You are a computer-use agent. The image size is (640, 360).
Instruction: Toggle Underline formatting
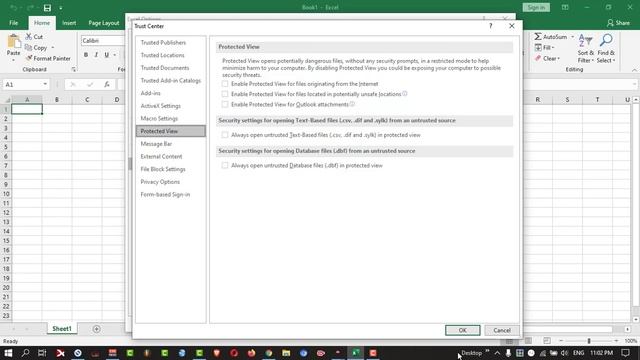(x=107, y=55)
